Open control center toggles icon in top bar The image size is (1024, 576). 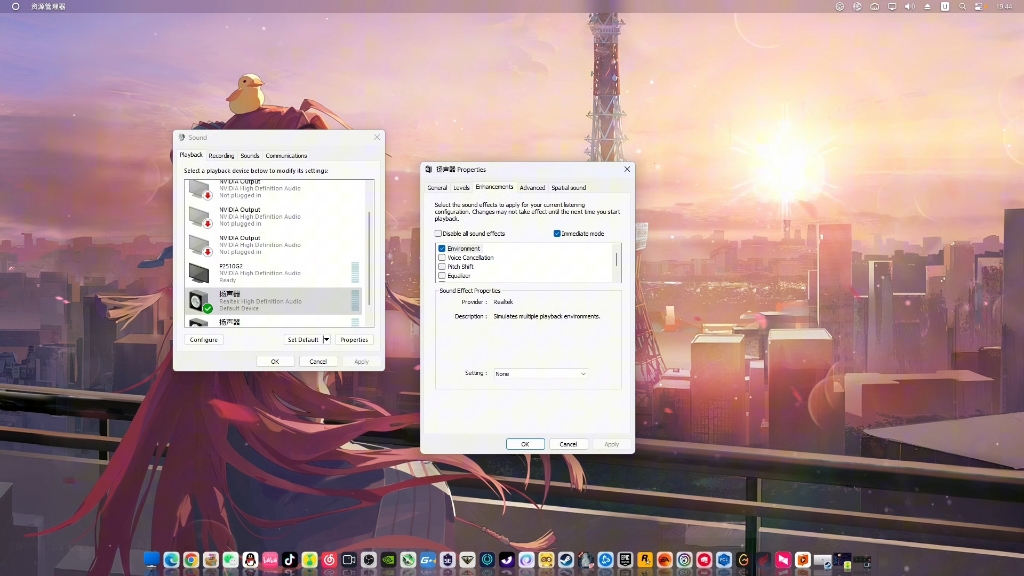979,7
